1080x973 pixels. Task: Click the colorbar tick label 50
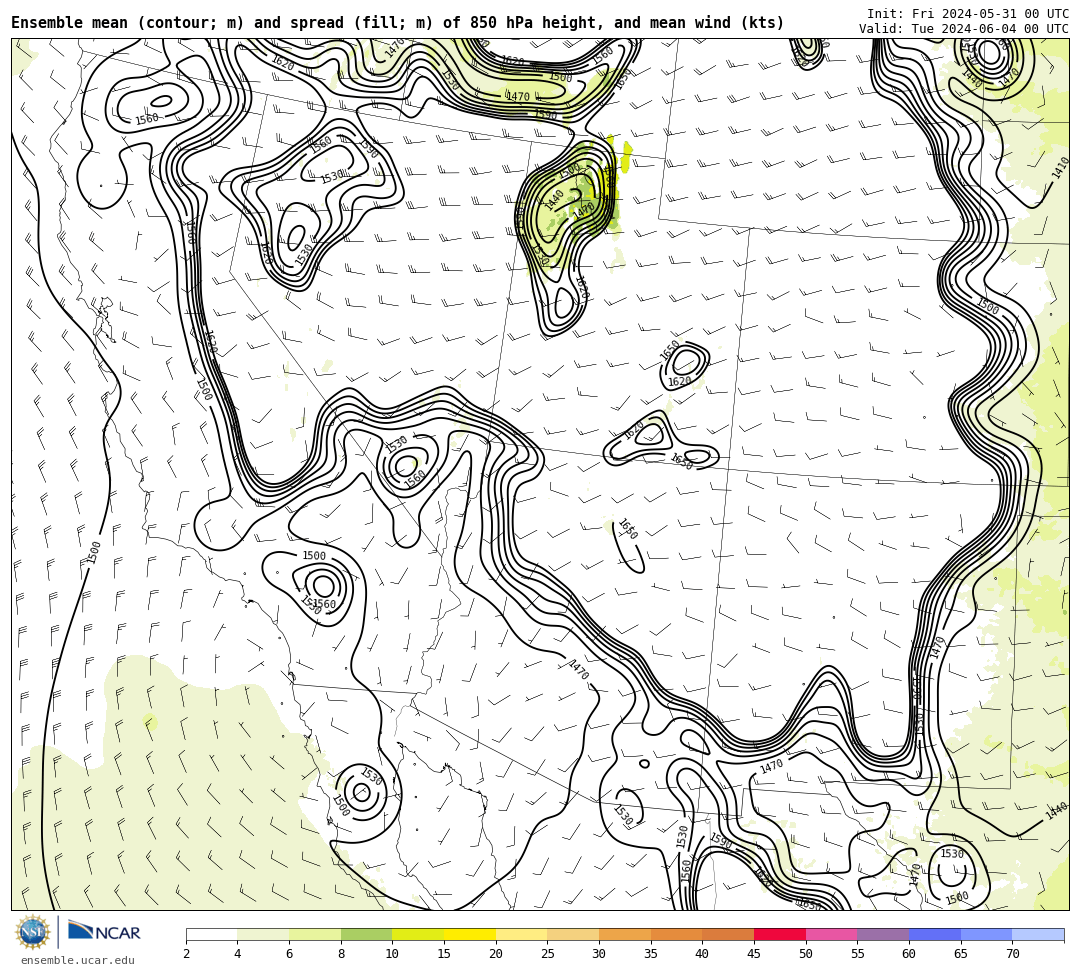point(806,954)
